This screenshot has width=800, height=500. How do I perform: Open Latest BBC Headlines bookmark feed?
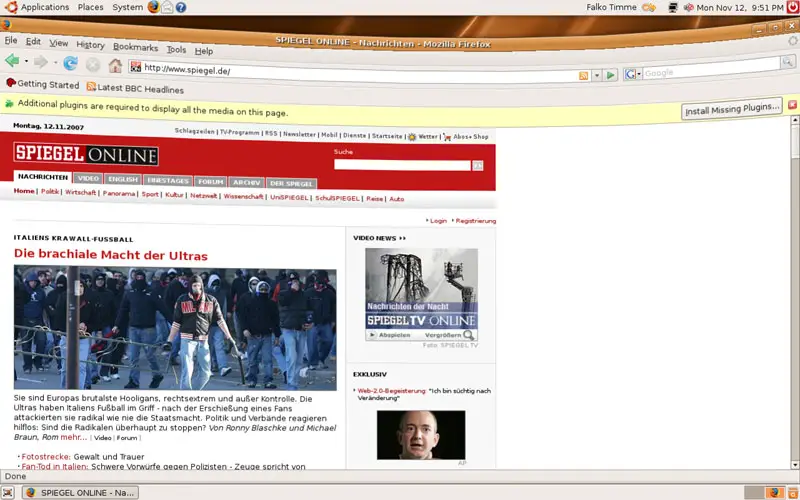pyautogui.click(x=135, y=89)
